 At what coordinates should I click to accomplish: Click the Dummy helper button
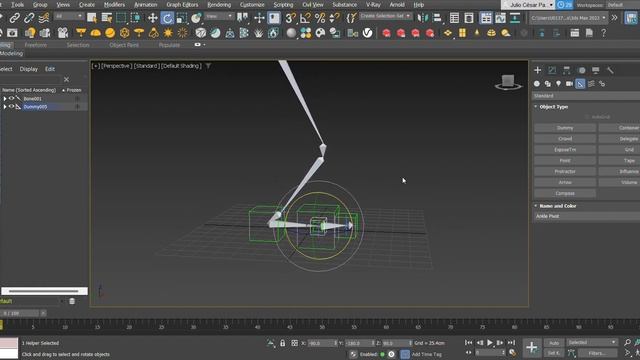(x=565, y=128)
